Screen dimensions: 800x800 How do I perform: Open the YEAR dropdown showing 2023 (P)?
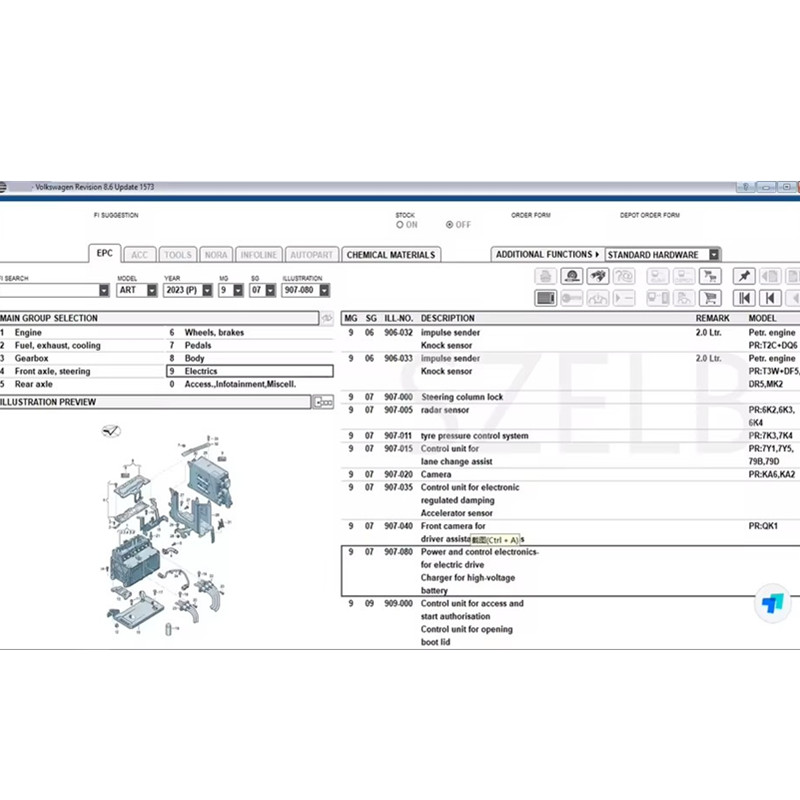[x=207, y=290]
